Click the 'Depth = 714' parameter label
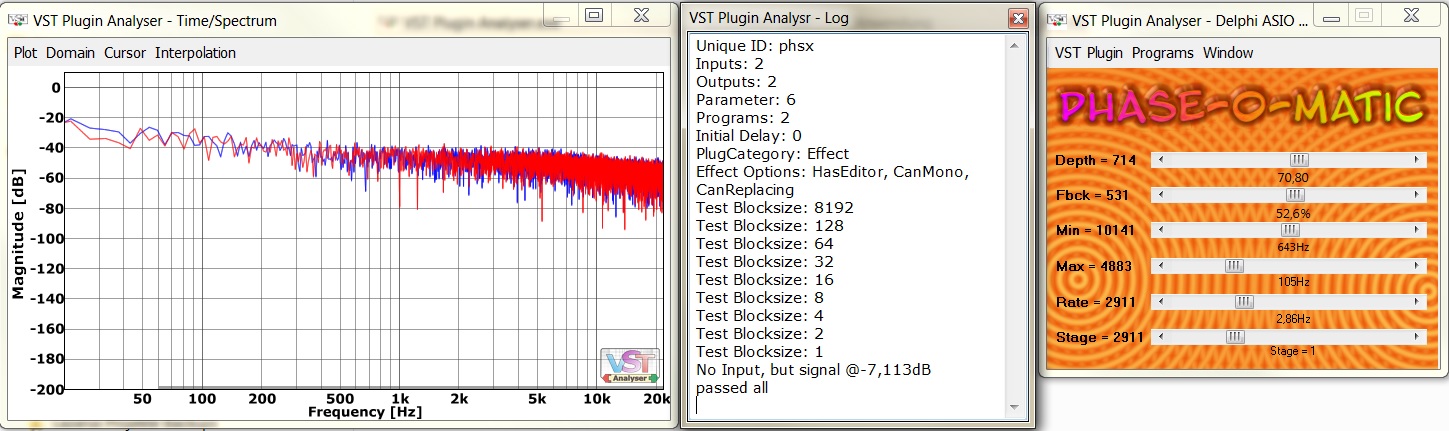Viewport: 1449px width, 431px height. (1096, 160)
